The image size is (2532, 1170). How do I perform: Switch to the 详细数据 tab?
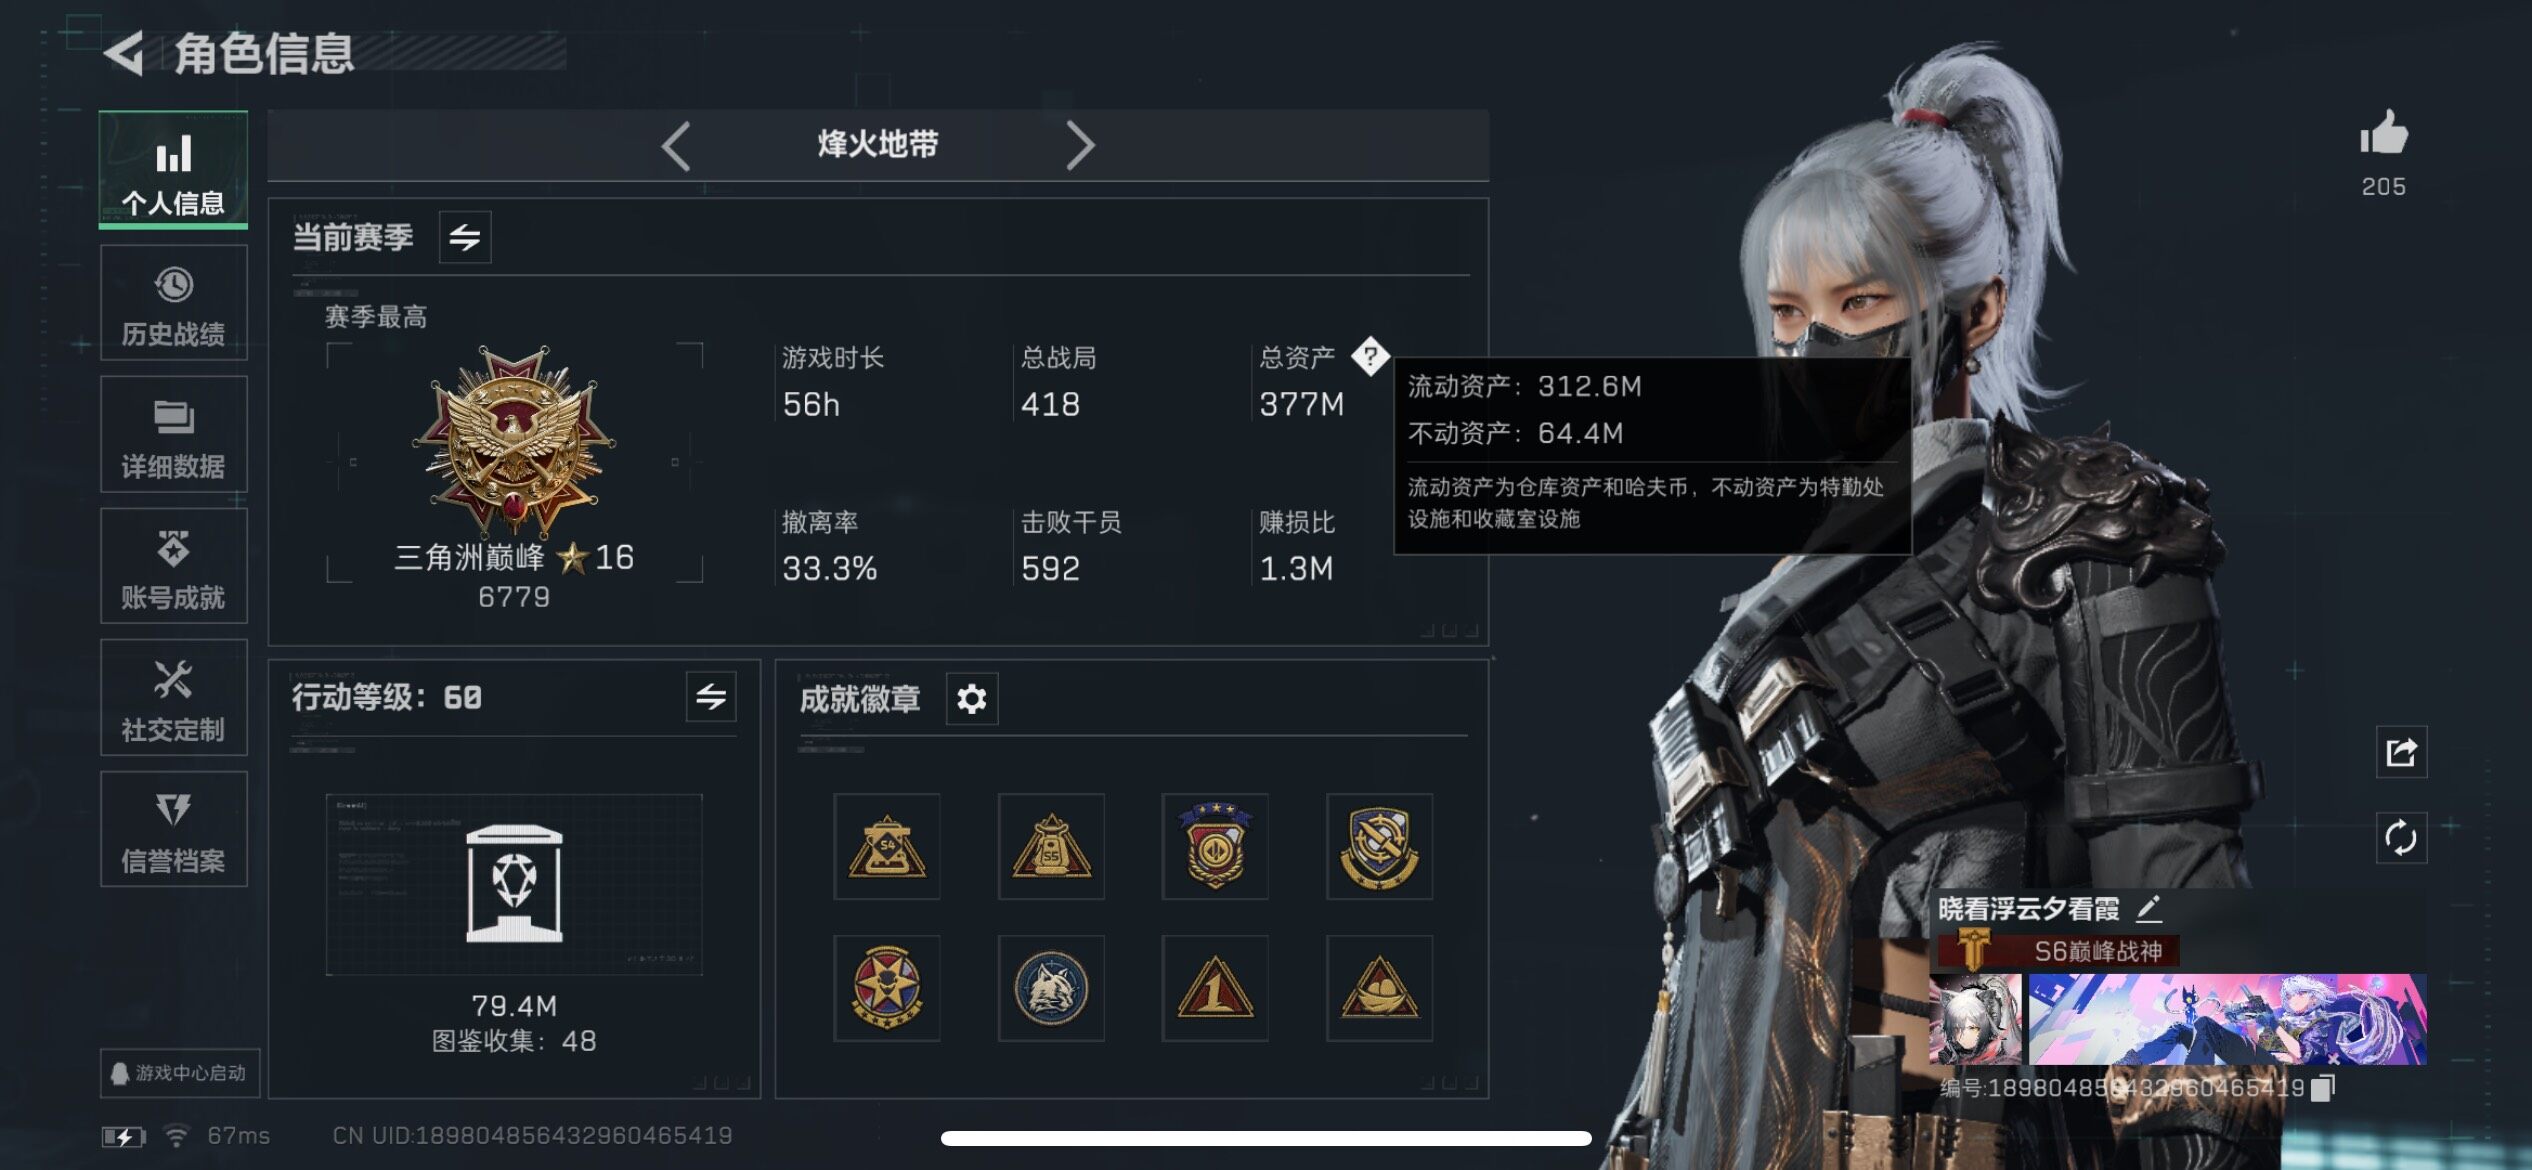click(x=174, y=435)
